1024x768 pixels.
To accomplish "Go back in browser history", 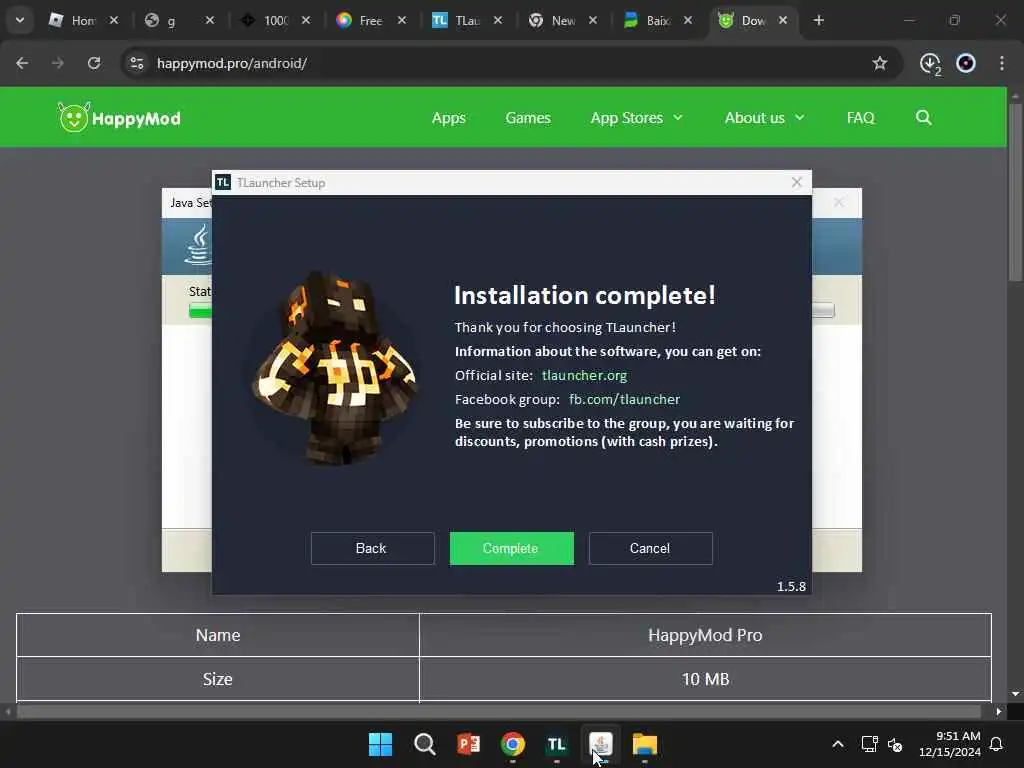I will 22,63.
